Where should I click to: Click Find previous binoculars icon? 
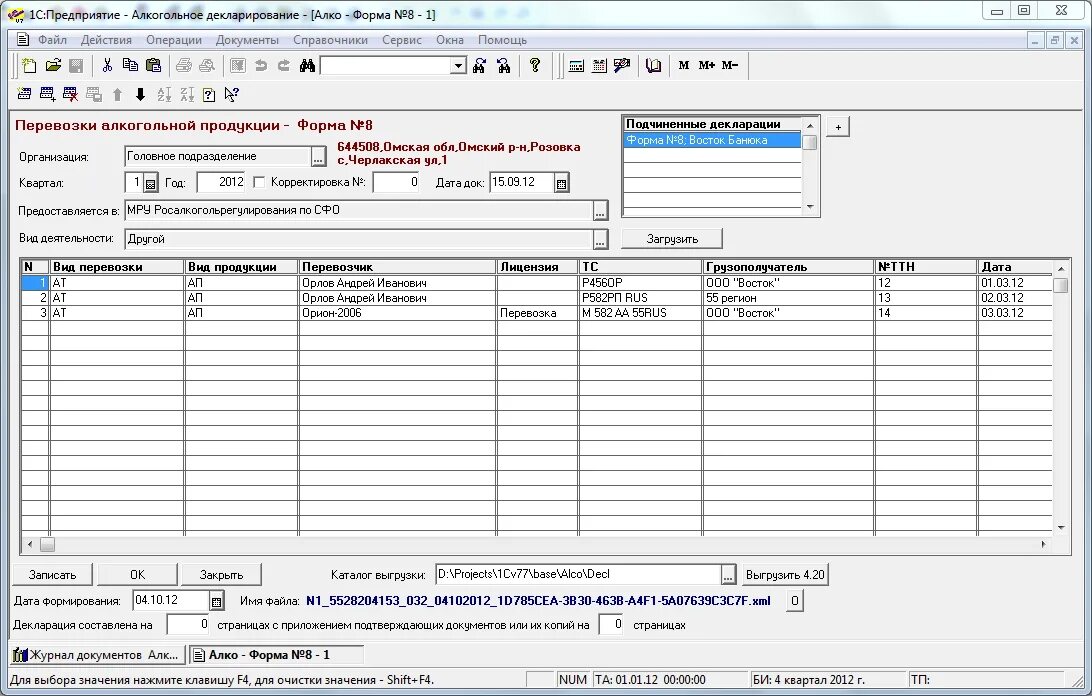[504, 65]
